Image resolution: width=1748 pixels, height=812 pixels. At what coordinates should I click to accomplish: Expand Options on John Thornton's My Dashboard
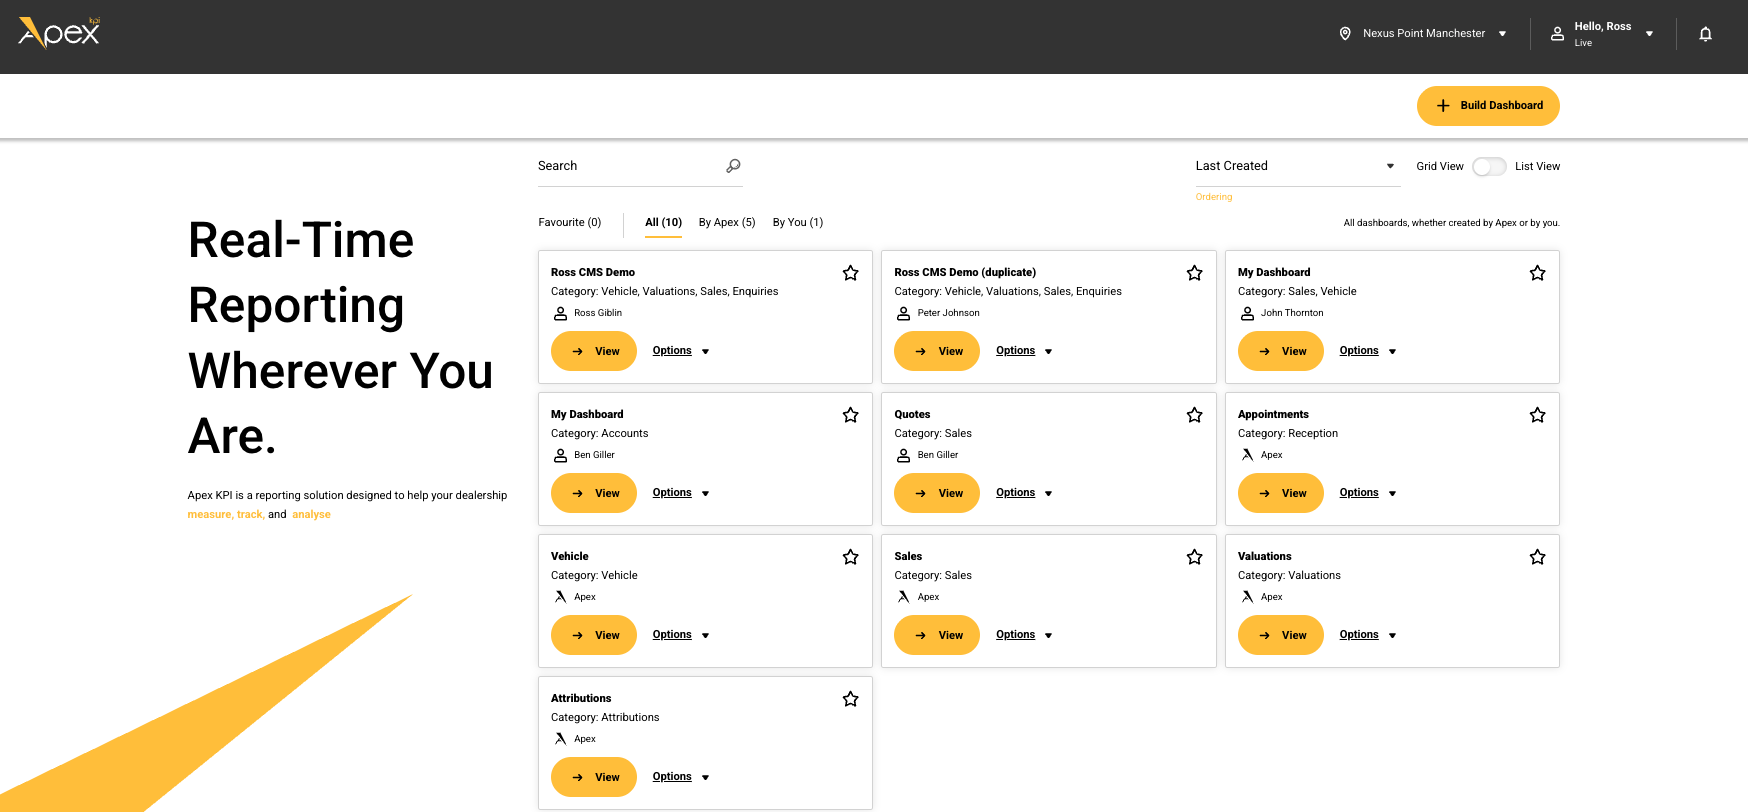click(x=1368, y=351)
